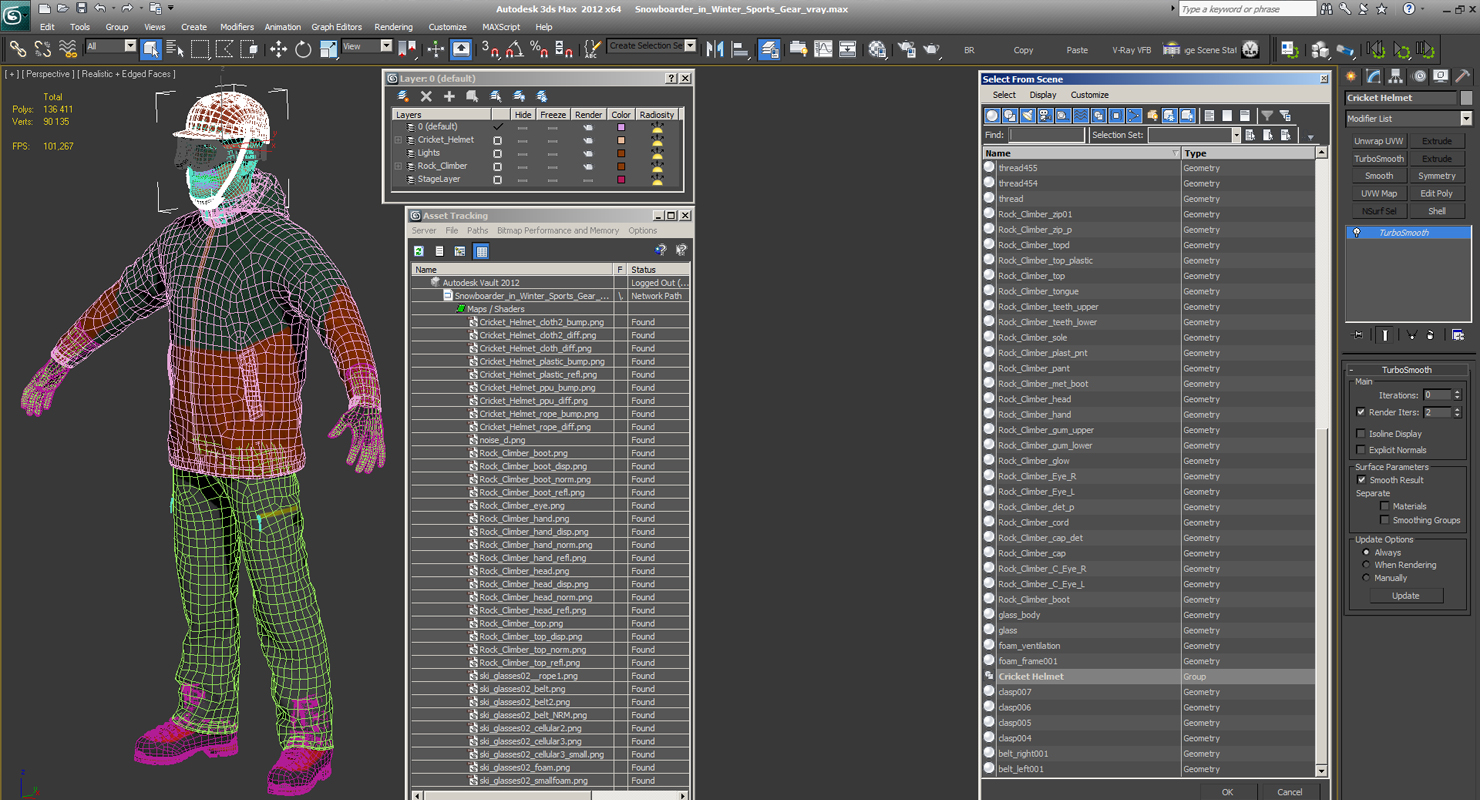Toggle the Angle Snap icon
This screenshot has width=1480, height=800.
(514, 49)
